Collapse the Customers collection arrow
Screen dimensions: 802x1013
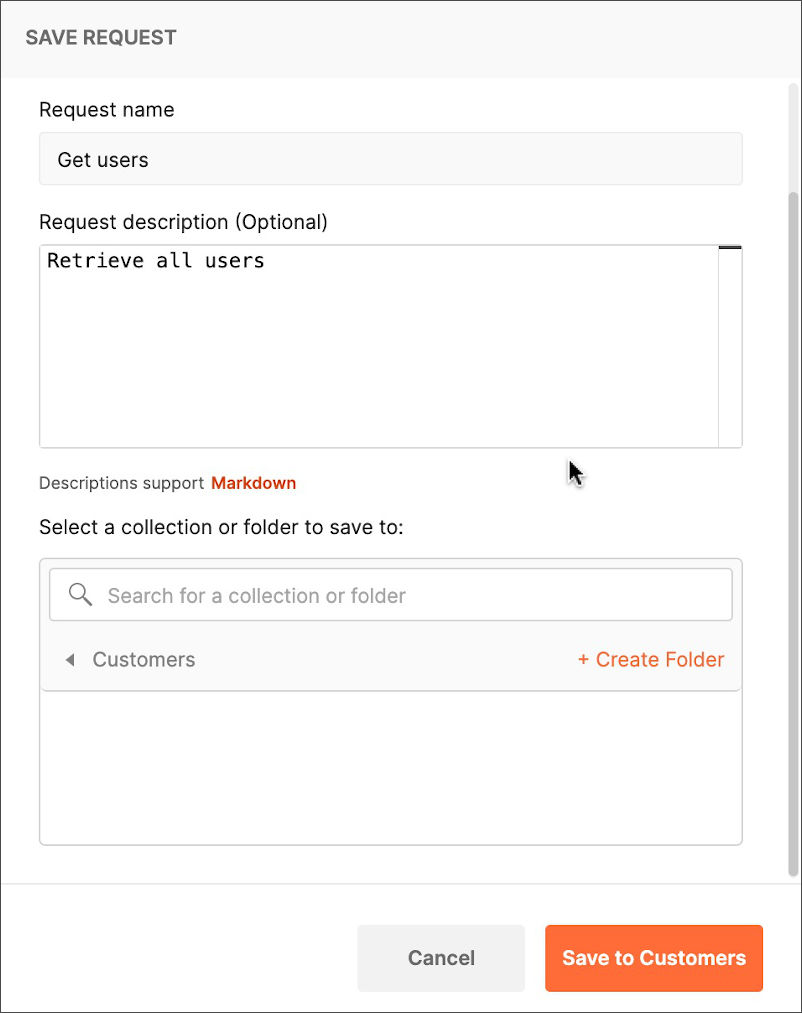tap(70, 660)
